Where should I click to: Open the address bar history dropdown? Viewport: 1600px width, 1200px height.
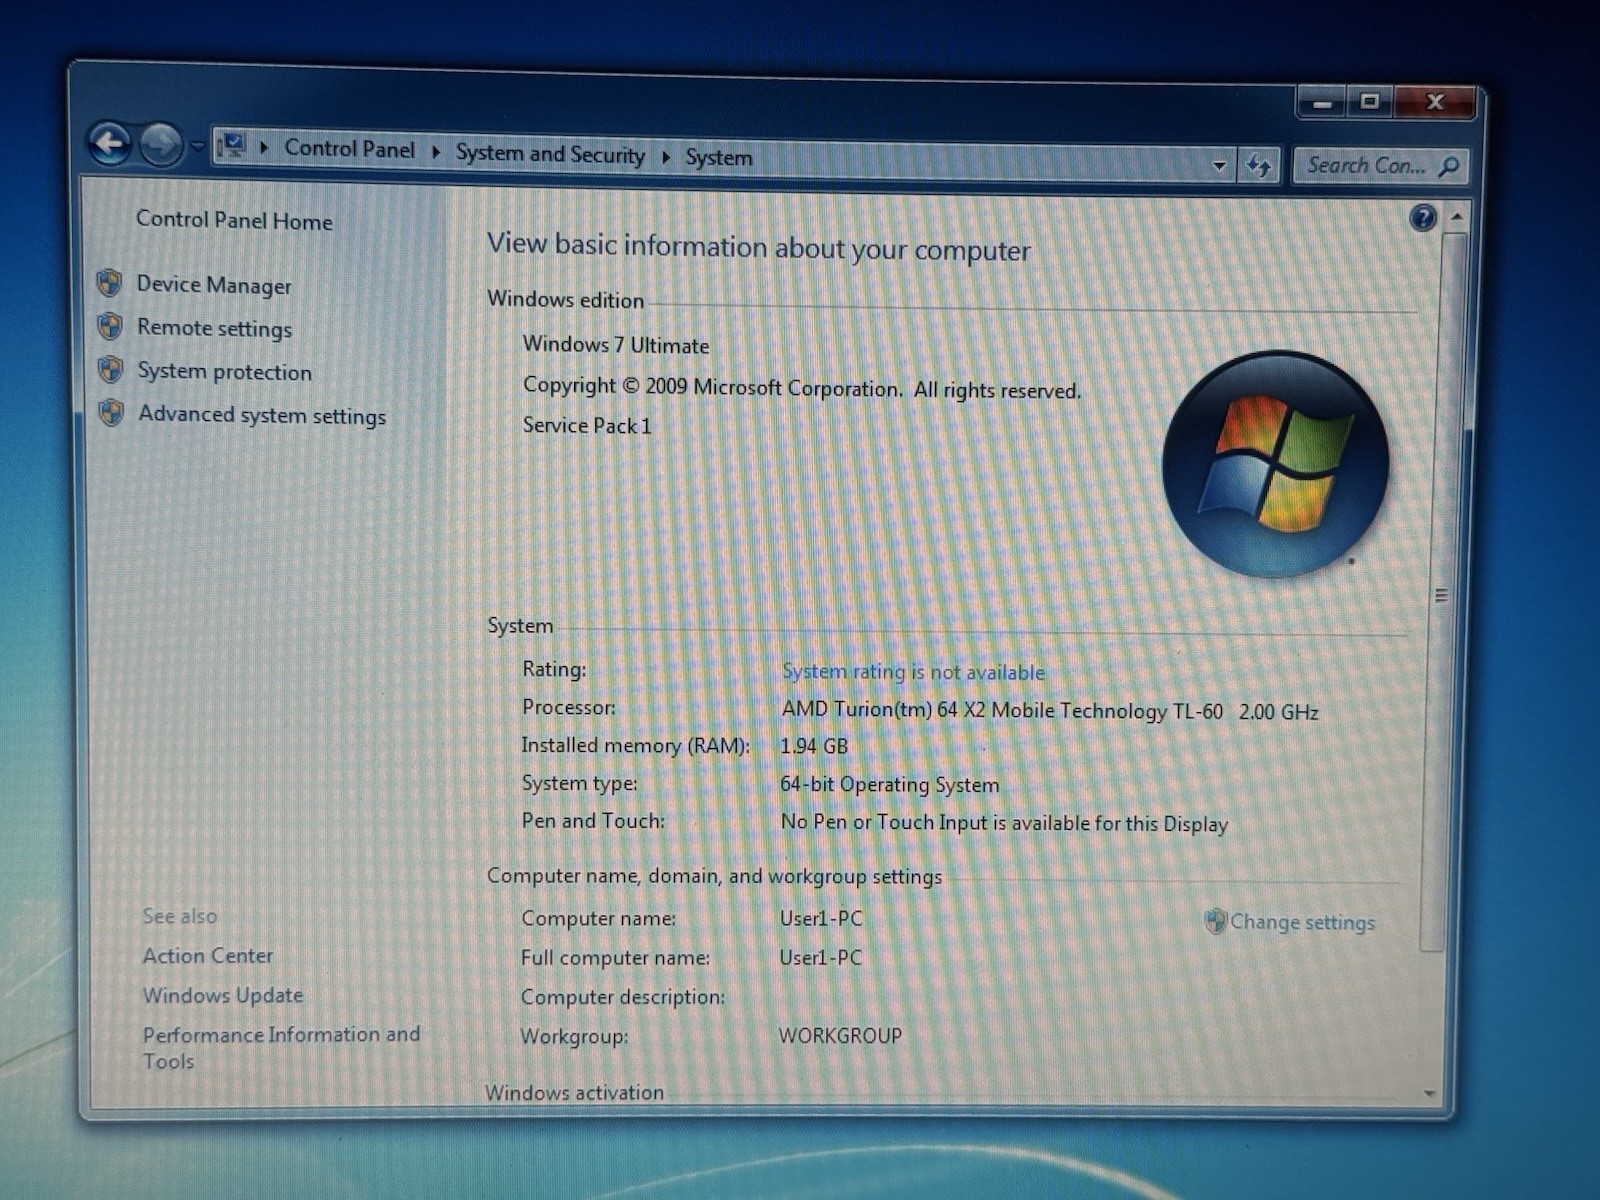pyautogui.click(x=1219, y=165)
